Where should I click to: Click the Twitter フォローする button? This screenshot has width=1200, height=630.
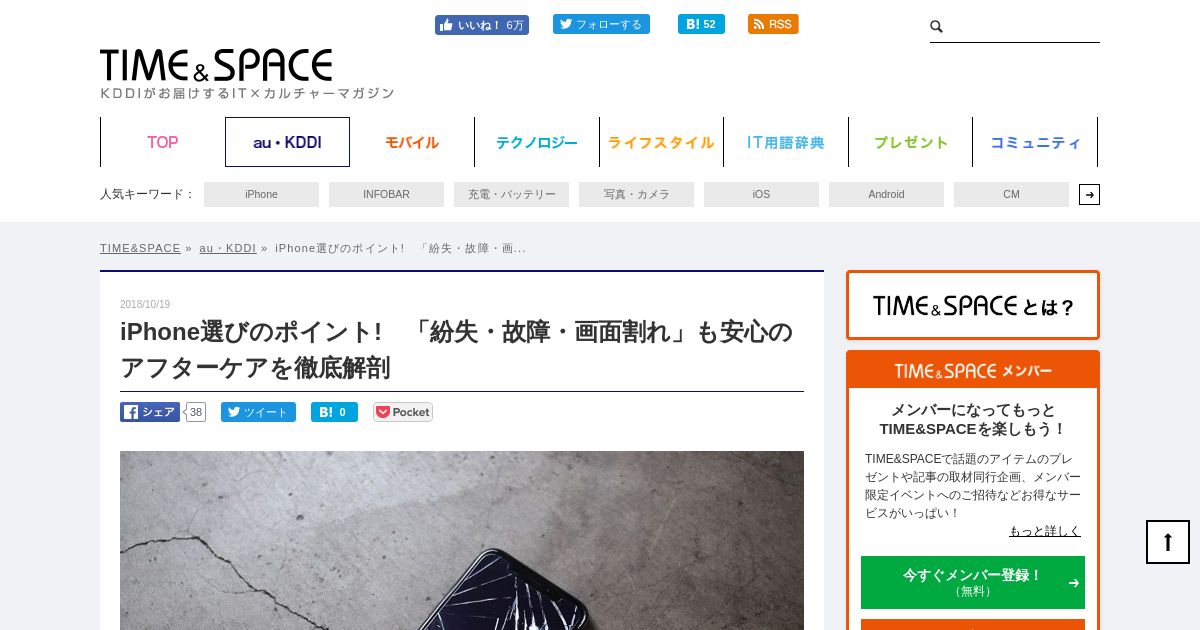(x=601, y=24)
